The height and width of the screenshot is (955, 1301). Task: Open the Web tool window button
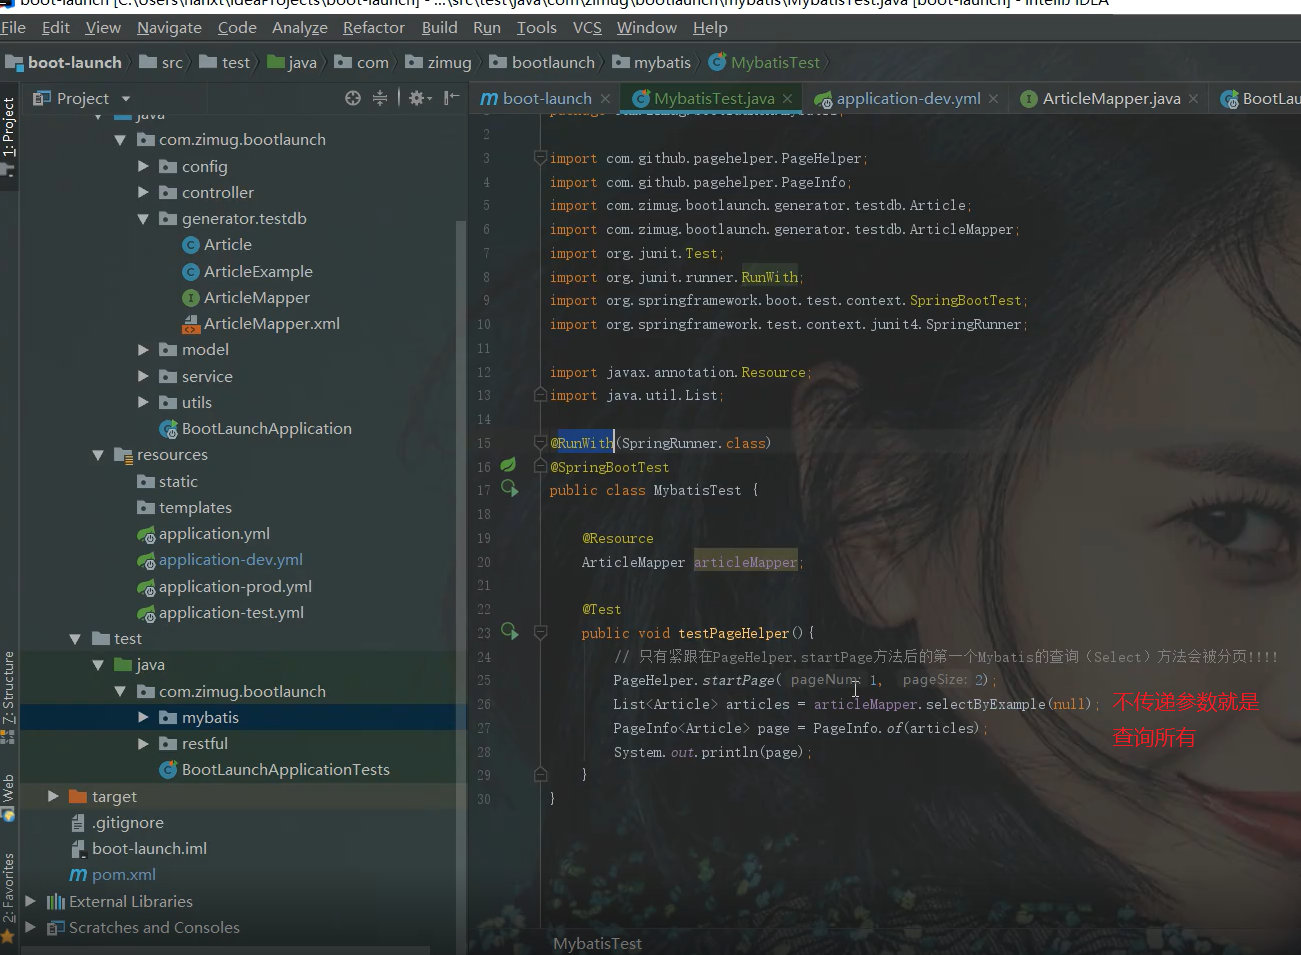point(9,797)
